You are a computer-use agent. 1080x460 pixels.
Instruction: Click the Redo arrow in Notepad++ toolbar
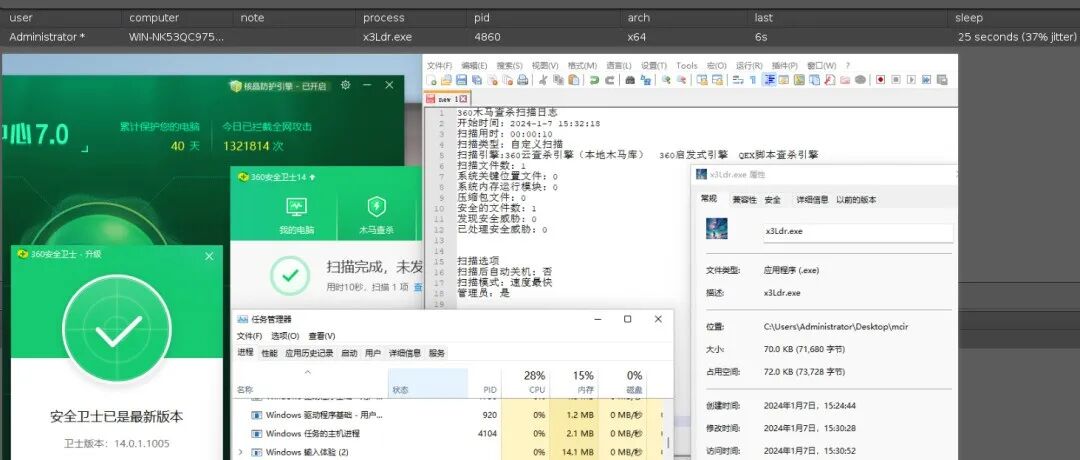coord(610,80)
